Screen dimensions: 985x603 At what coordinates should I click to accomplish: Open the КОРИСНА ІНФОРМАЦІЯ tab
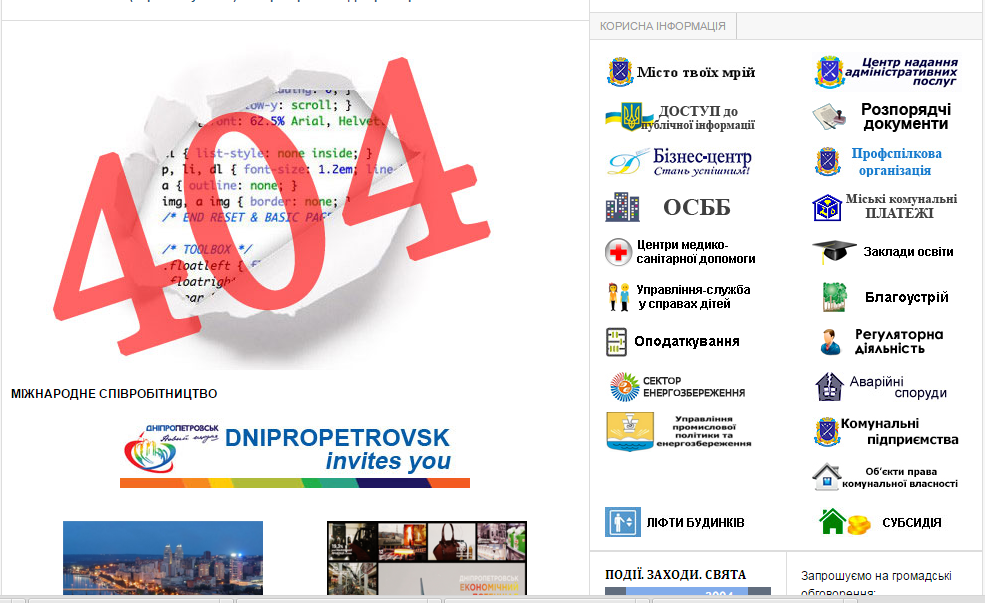pyautogui.click(x=662, y=26)
